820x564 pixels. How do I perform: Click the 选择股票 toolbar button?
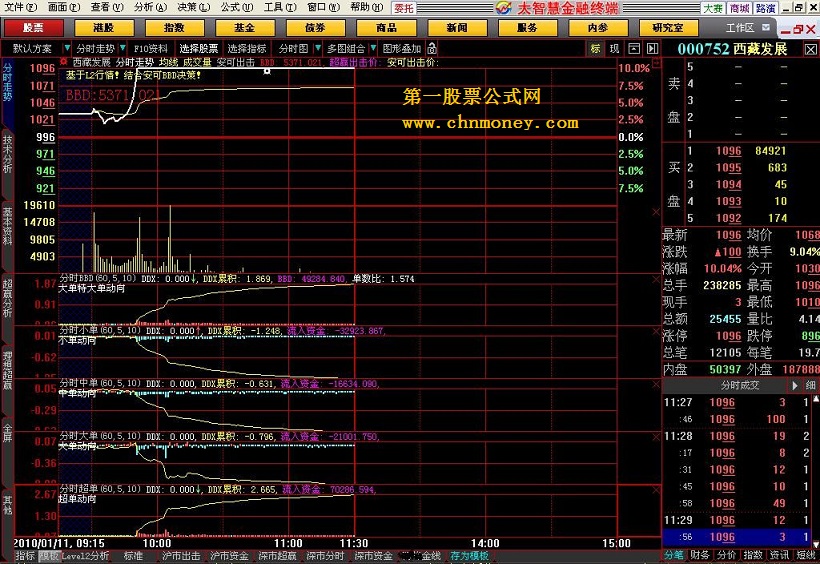click(x=199, y=49)
